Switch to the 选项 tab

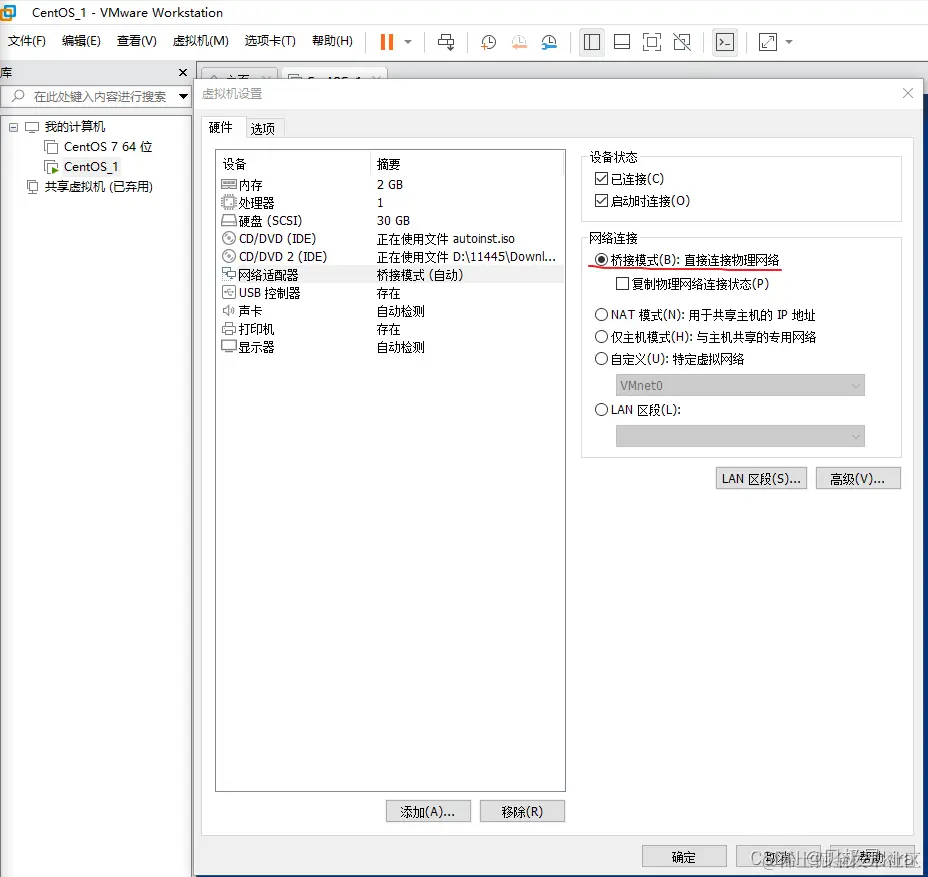(x=263, y=128)
